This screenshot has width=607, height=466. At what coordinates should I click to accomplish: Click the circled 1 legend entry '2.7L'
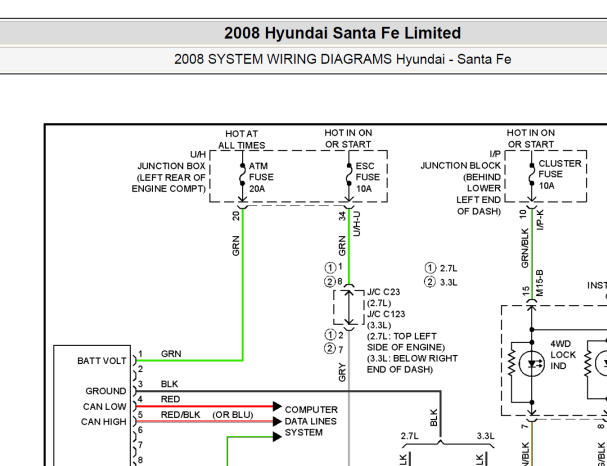(x=441, y=268)
